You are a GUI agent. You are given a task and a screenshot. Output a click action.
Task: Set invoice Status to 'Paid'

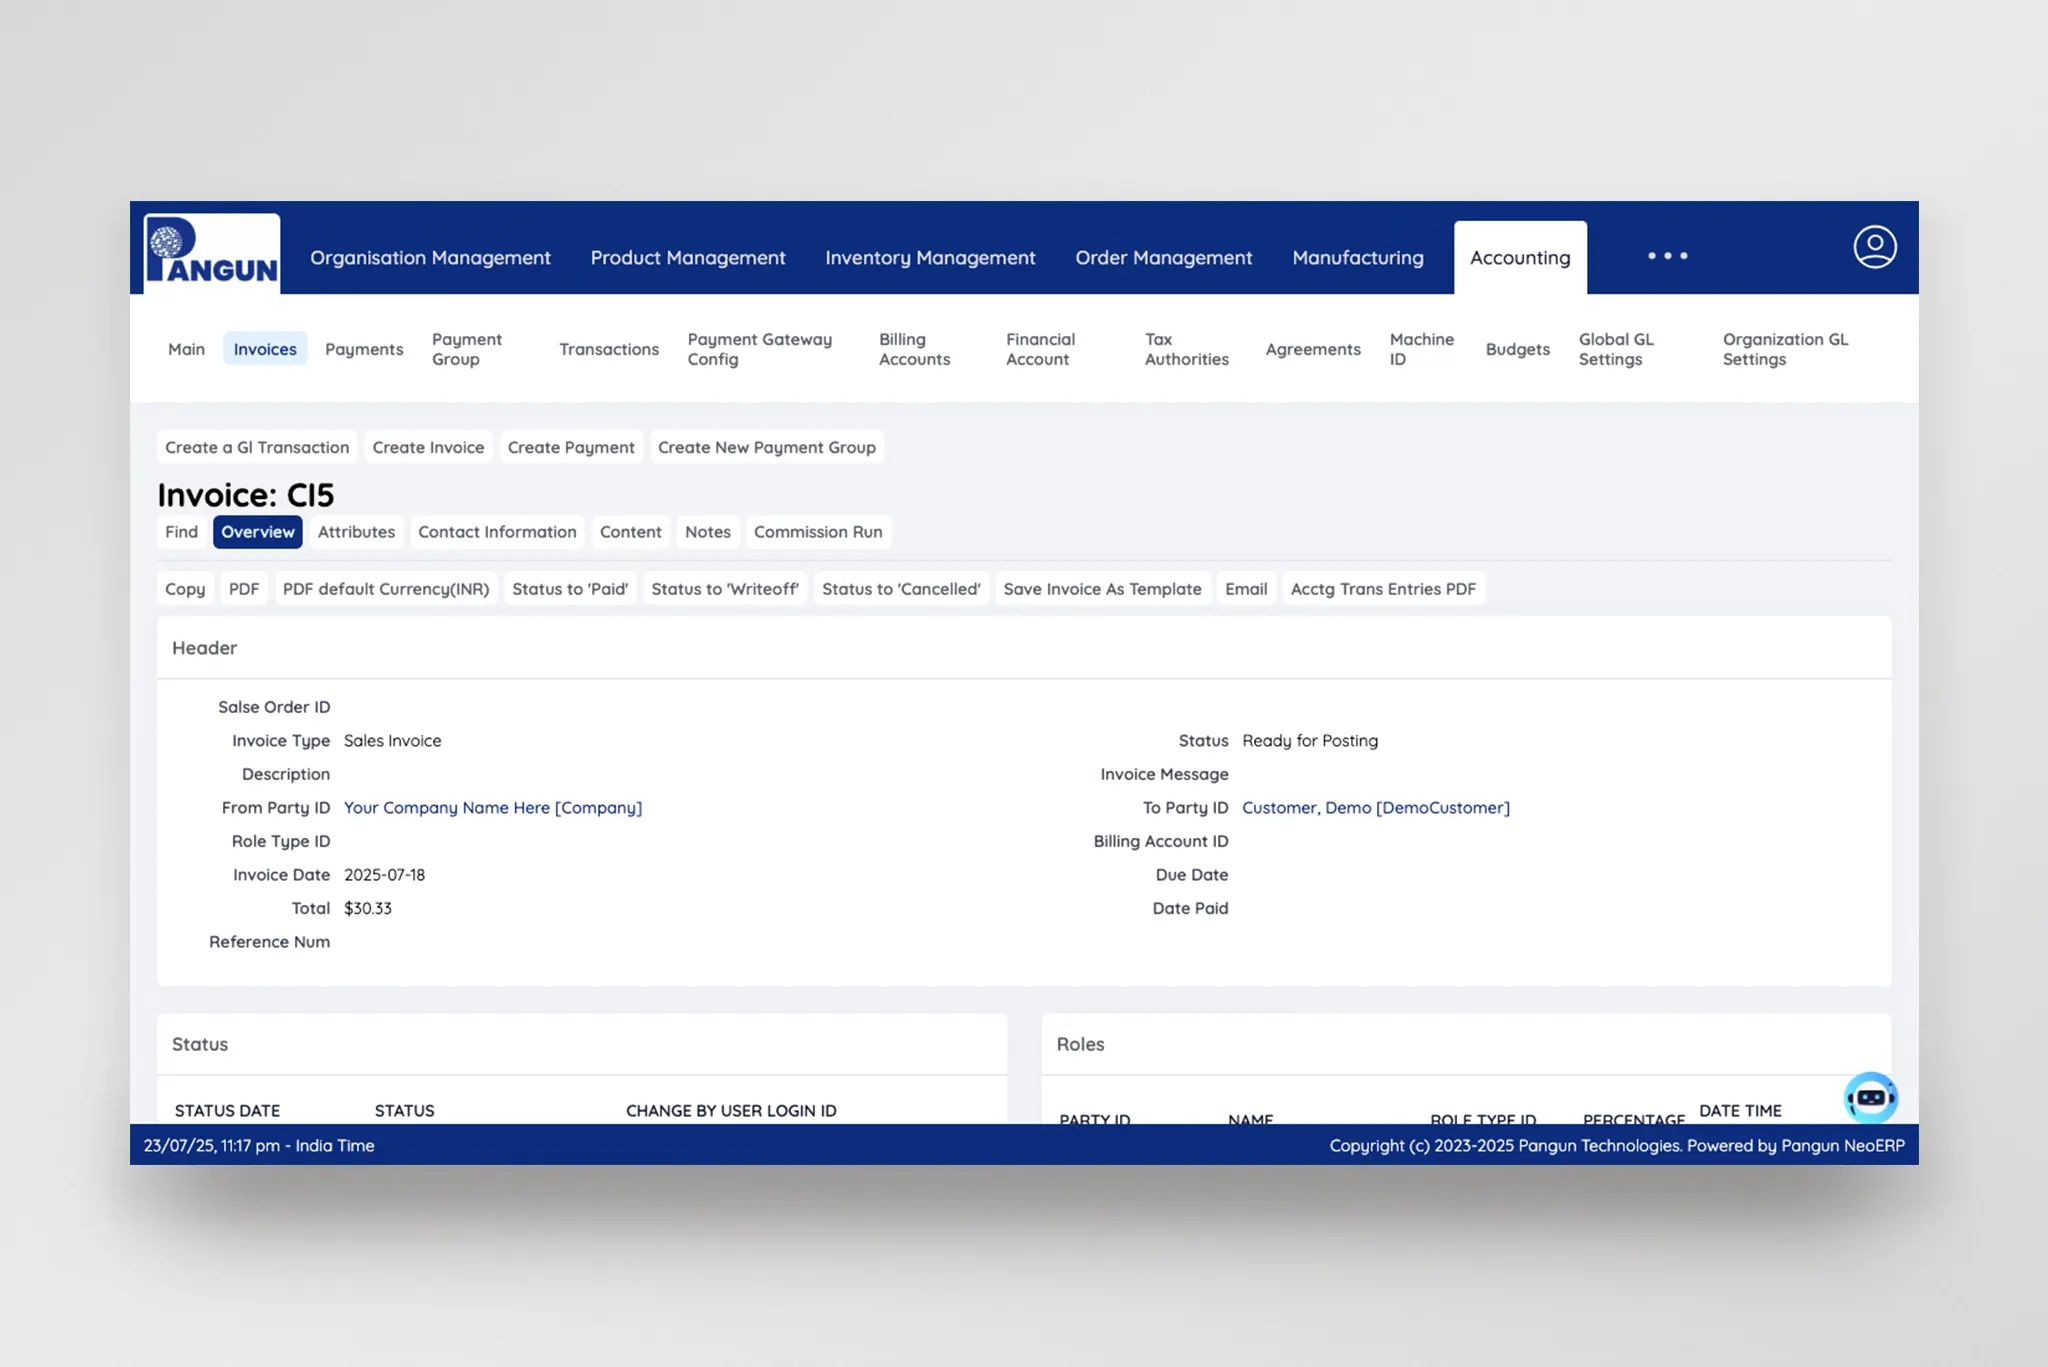(x=570, y=589)
